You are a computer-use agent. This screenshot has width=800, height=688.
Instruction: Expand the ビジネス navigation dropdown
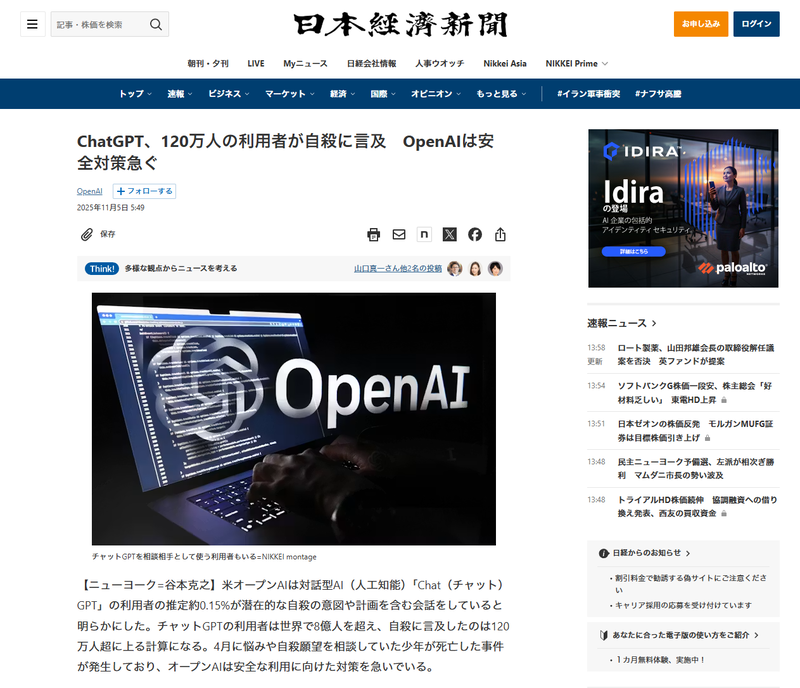tap(229, 94)
